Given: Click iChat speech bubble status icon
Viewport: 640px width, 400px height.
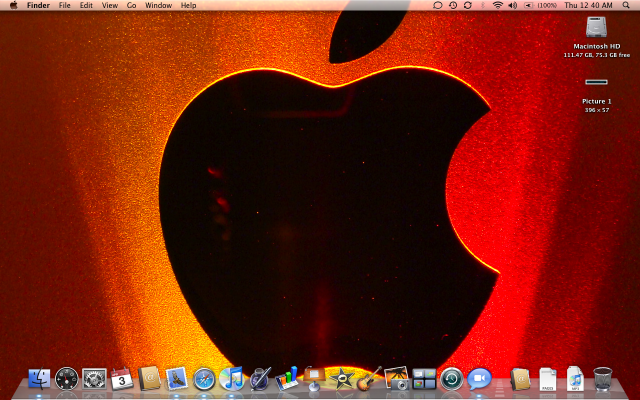Looking at the screenshot, I should [x=438, y=5].
